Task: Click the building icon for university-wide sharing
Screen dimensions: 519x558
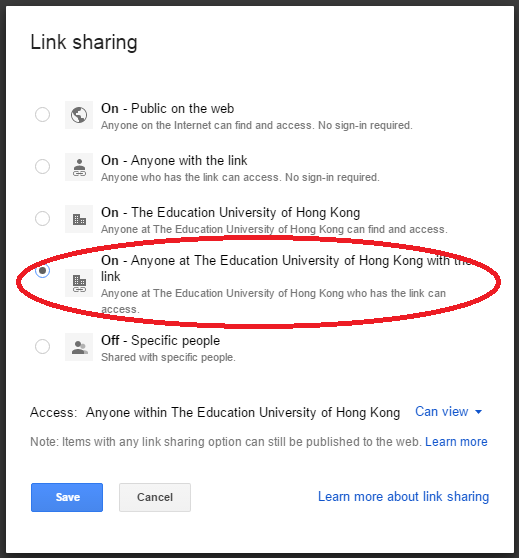Action: point(79,219)
